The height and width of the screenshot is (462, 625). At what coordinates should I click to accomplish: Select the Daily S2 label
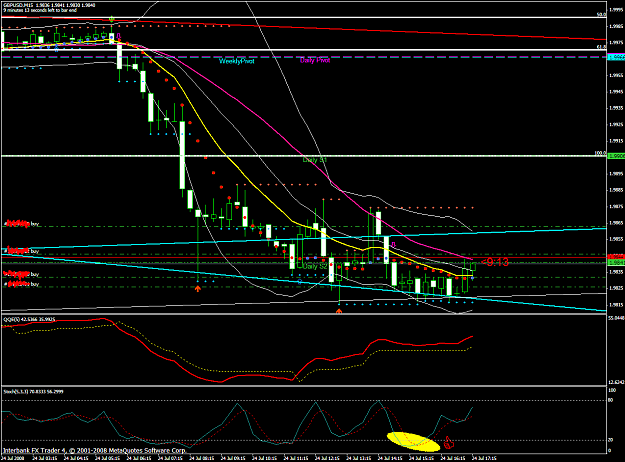[314, 266]
